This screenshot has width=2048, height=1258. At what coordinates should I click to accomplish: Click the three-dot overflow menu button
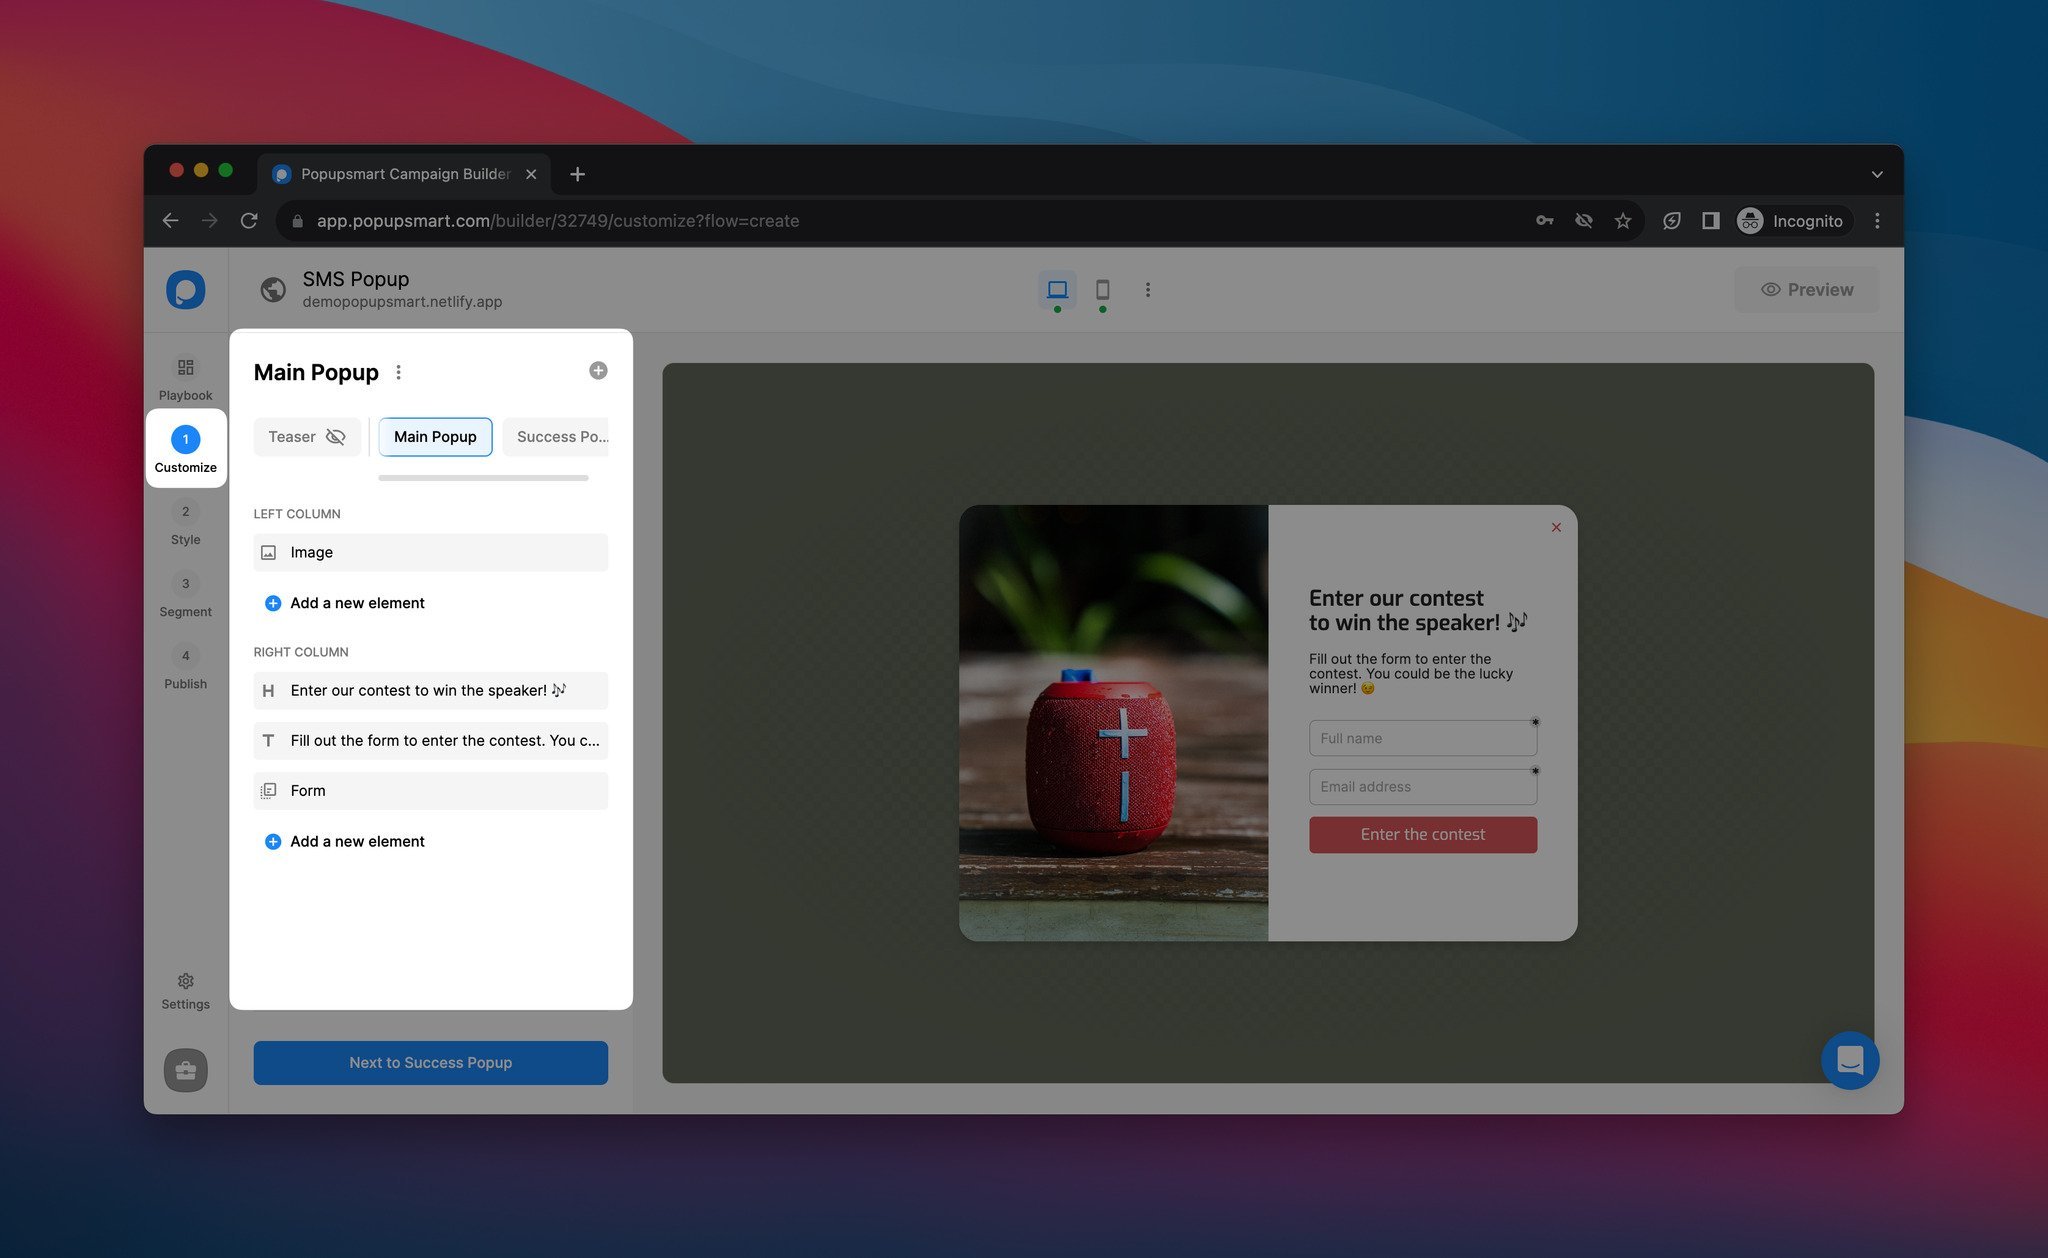395,370
